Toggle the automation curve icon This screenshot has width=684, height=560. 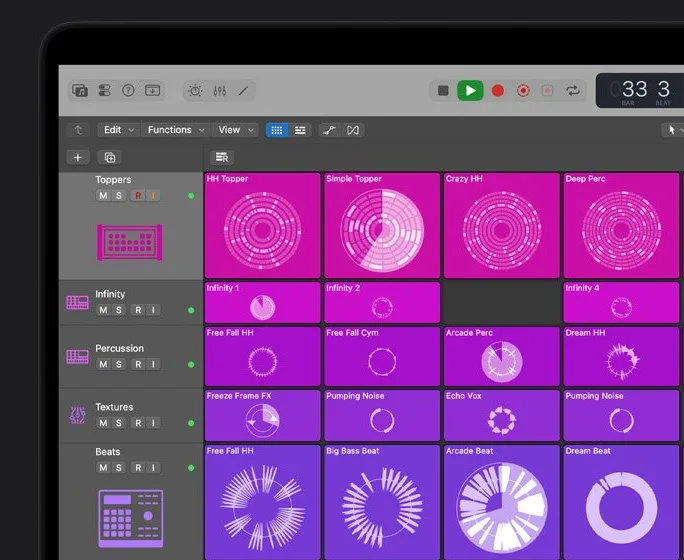click(x=329, y=130)
